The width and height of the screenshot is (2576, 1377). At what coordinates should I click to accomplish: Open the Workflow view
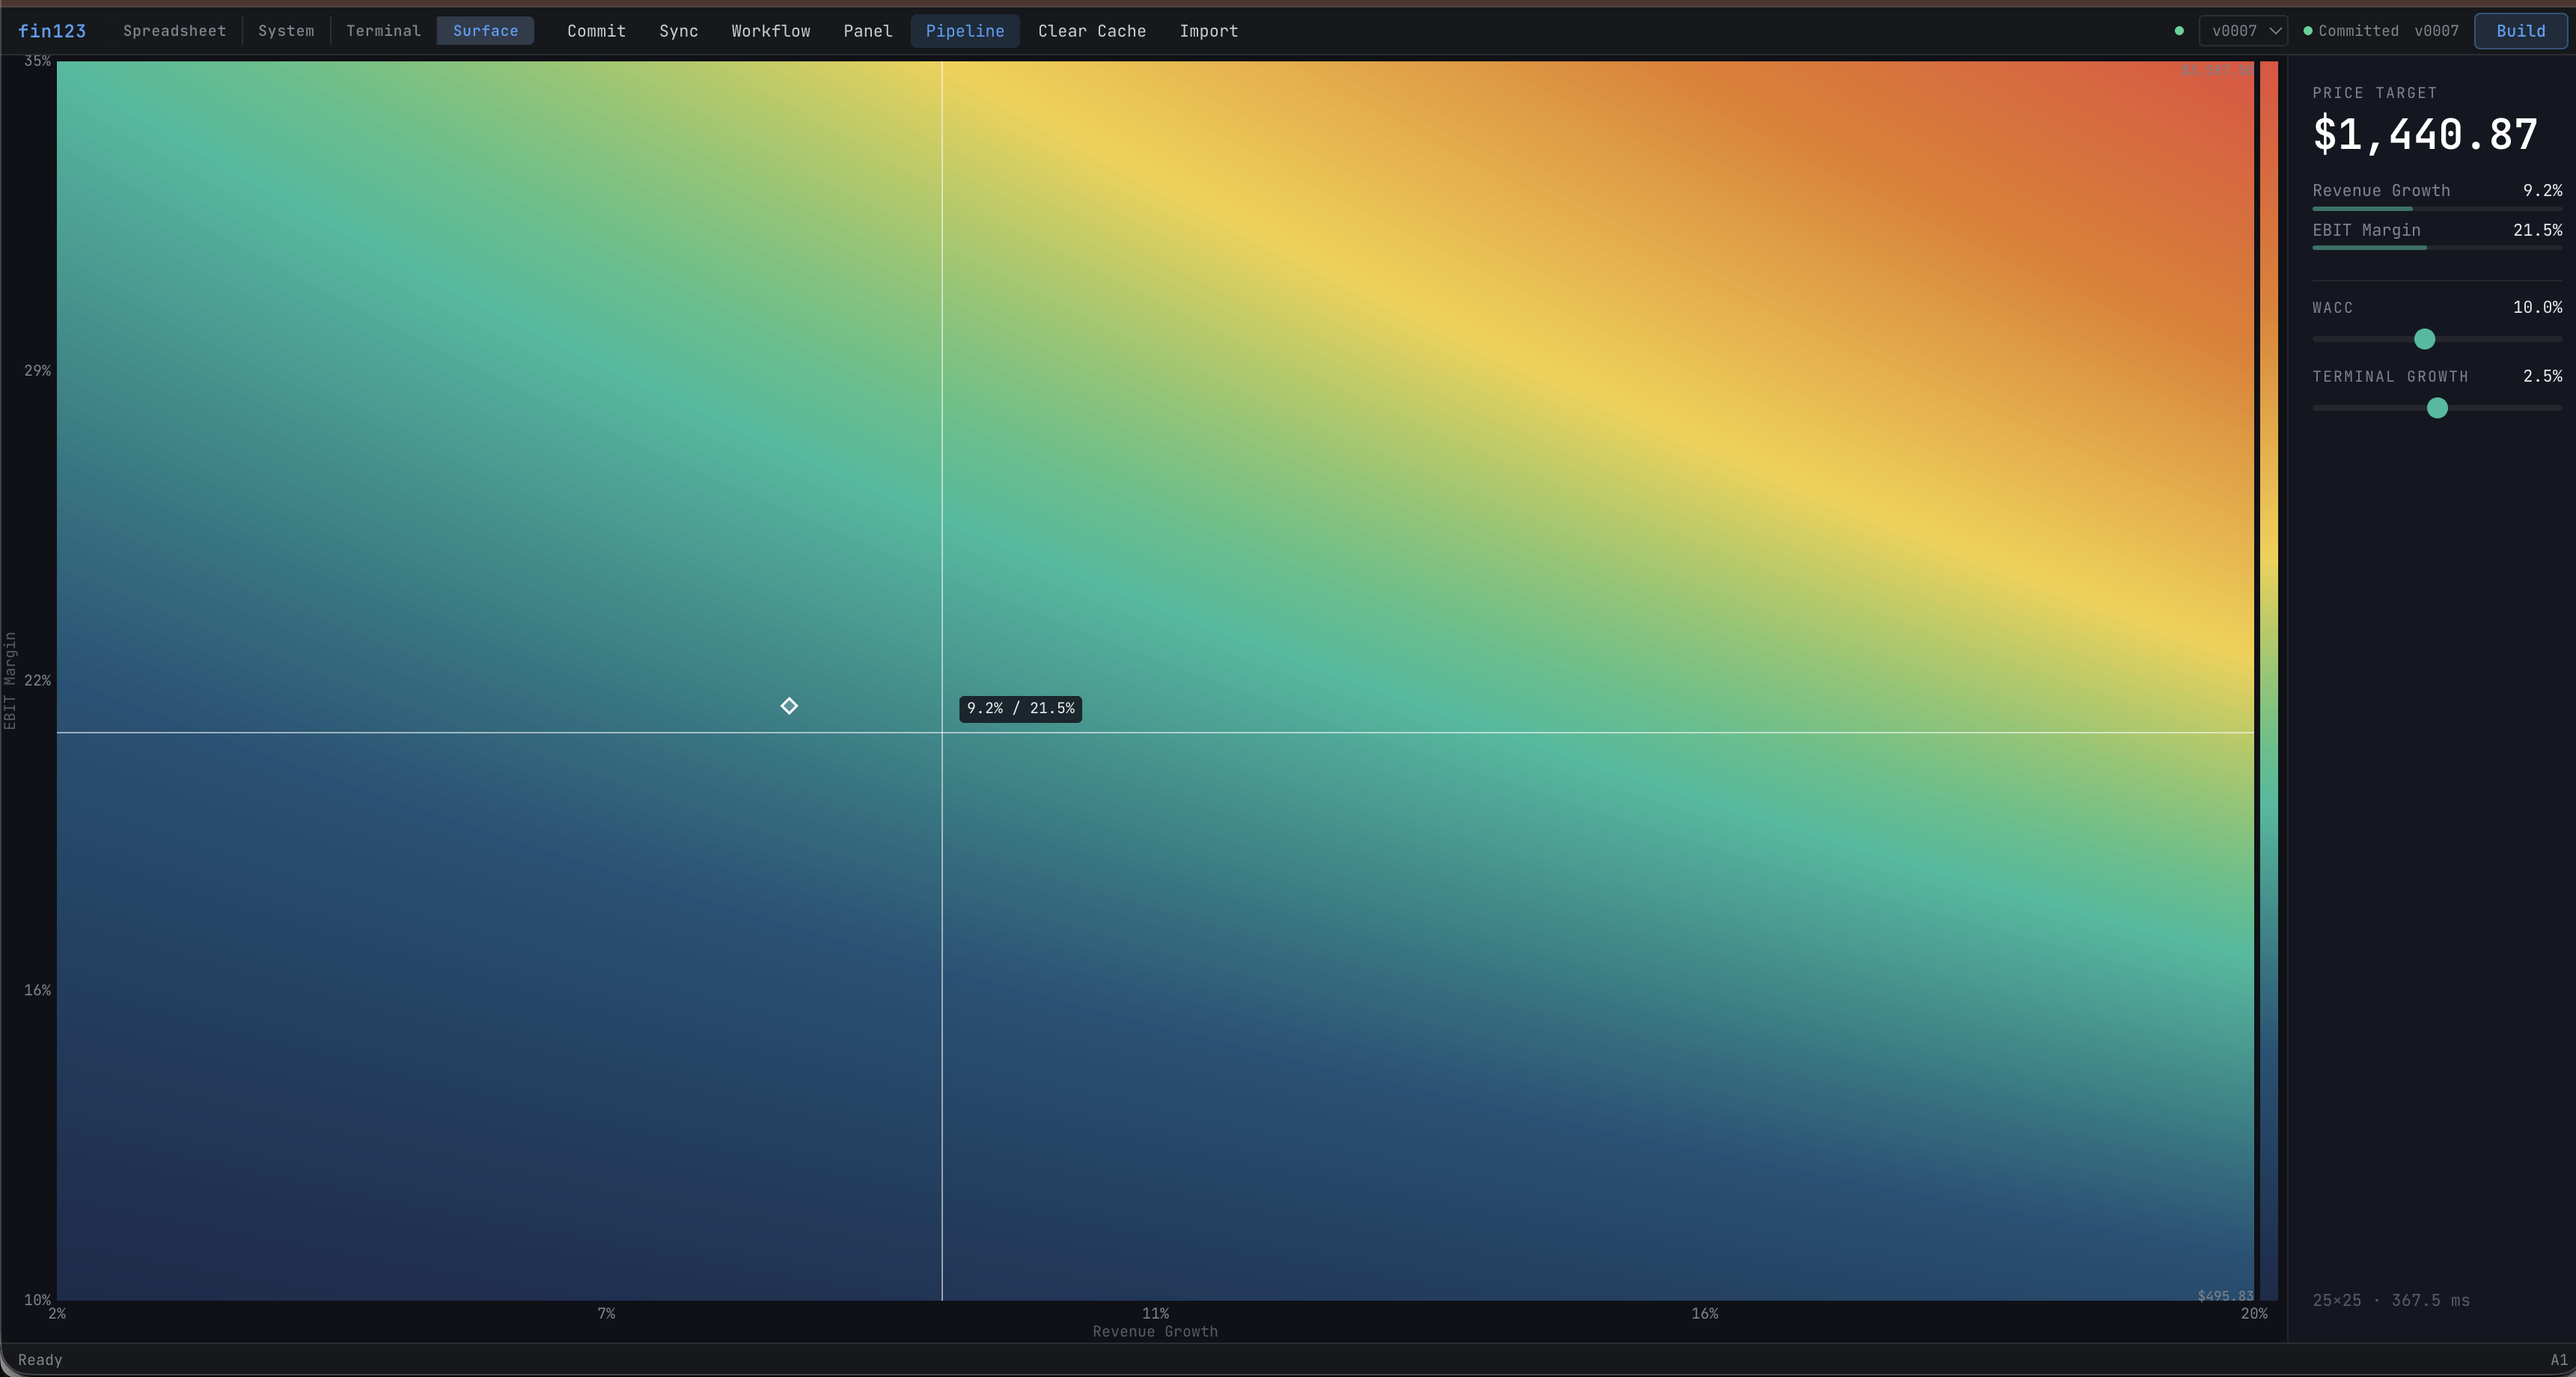click(x=770, y=30)
